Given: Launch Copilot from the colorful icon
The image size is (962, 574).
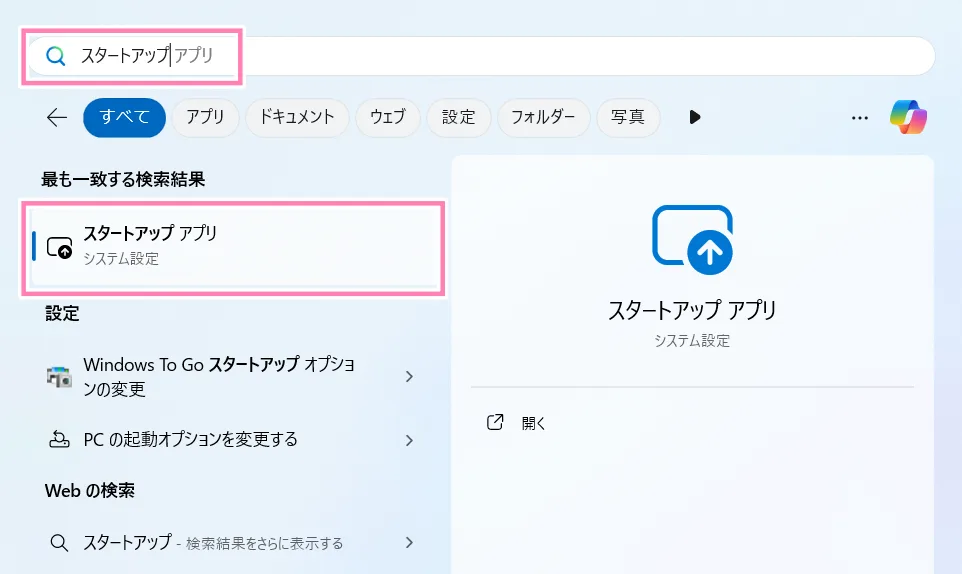Looking at the screenshot, I should [x=908, y=117].
